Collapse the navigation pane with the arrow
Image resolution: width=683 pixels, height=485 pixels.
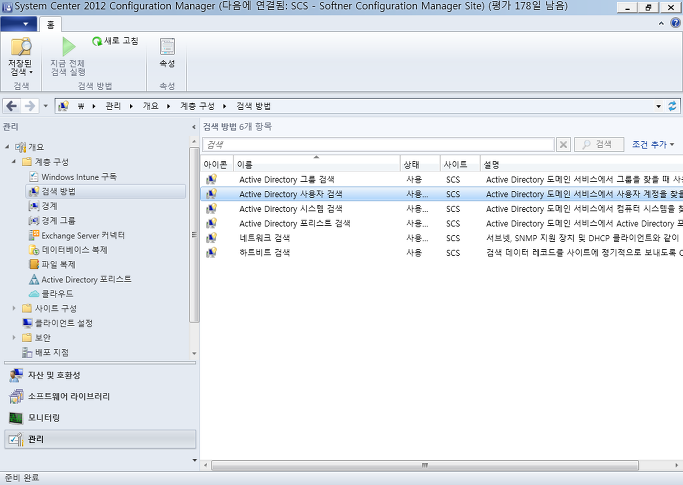pyautogui.click(x=193, y=127)
